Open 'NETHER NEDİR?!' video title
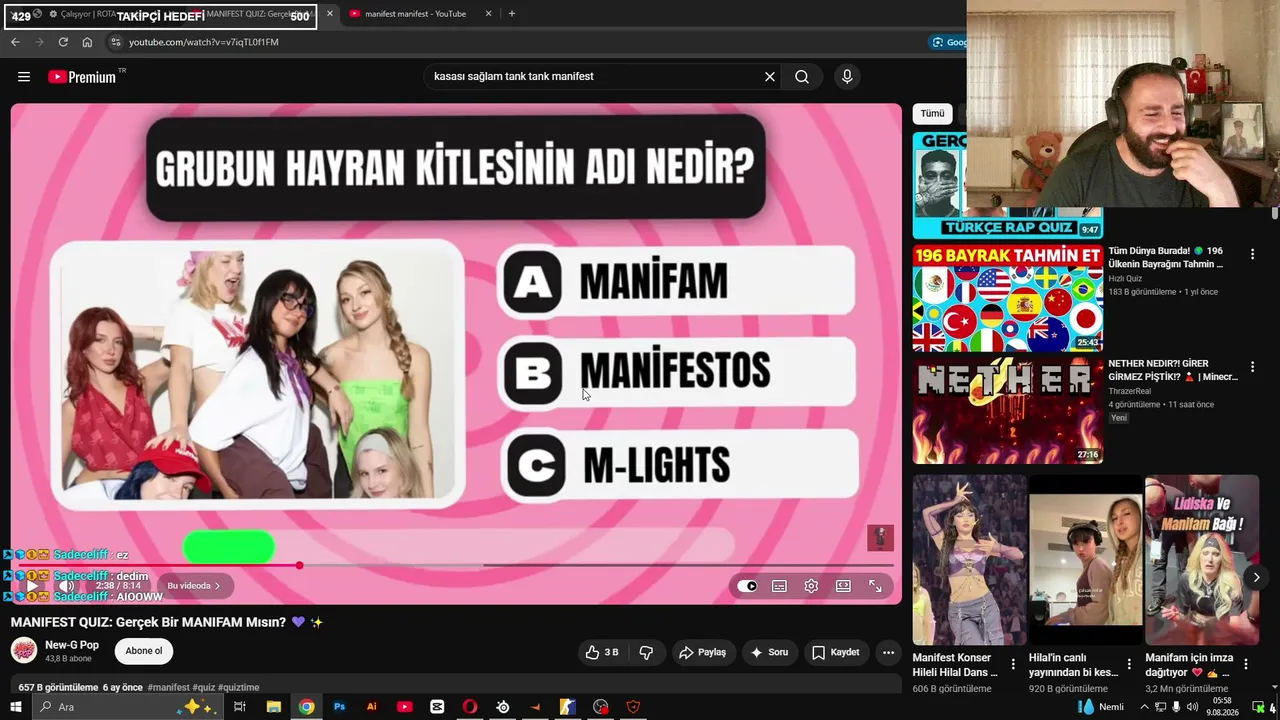This screenshot has height=720, width=1280. pyautogui.click(x=1173, y=370)
